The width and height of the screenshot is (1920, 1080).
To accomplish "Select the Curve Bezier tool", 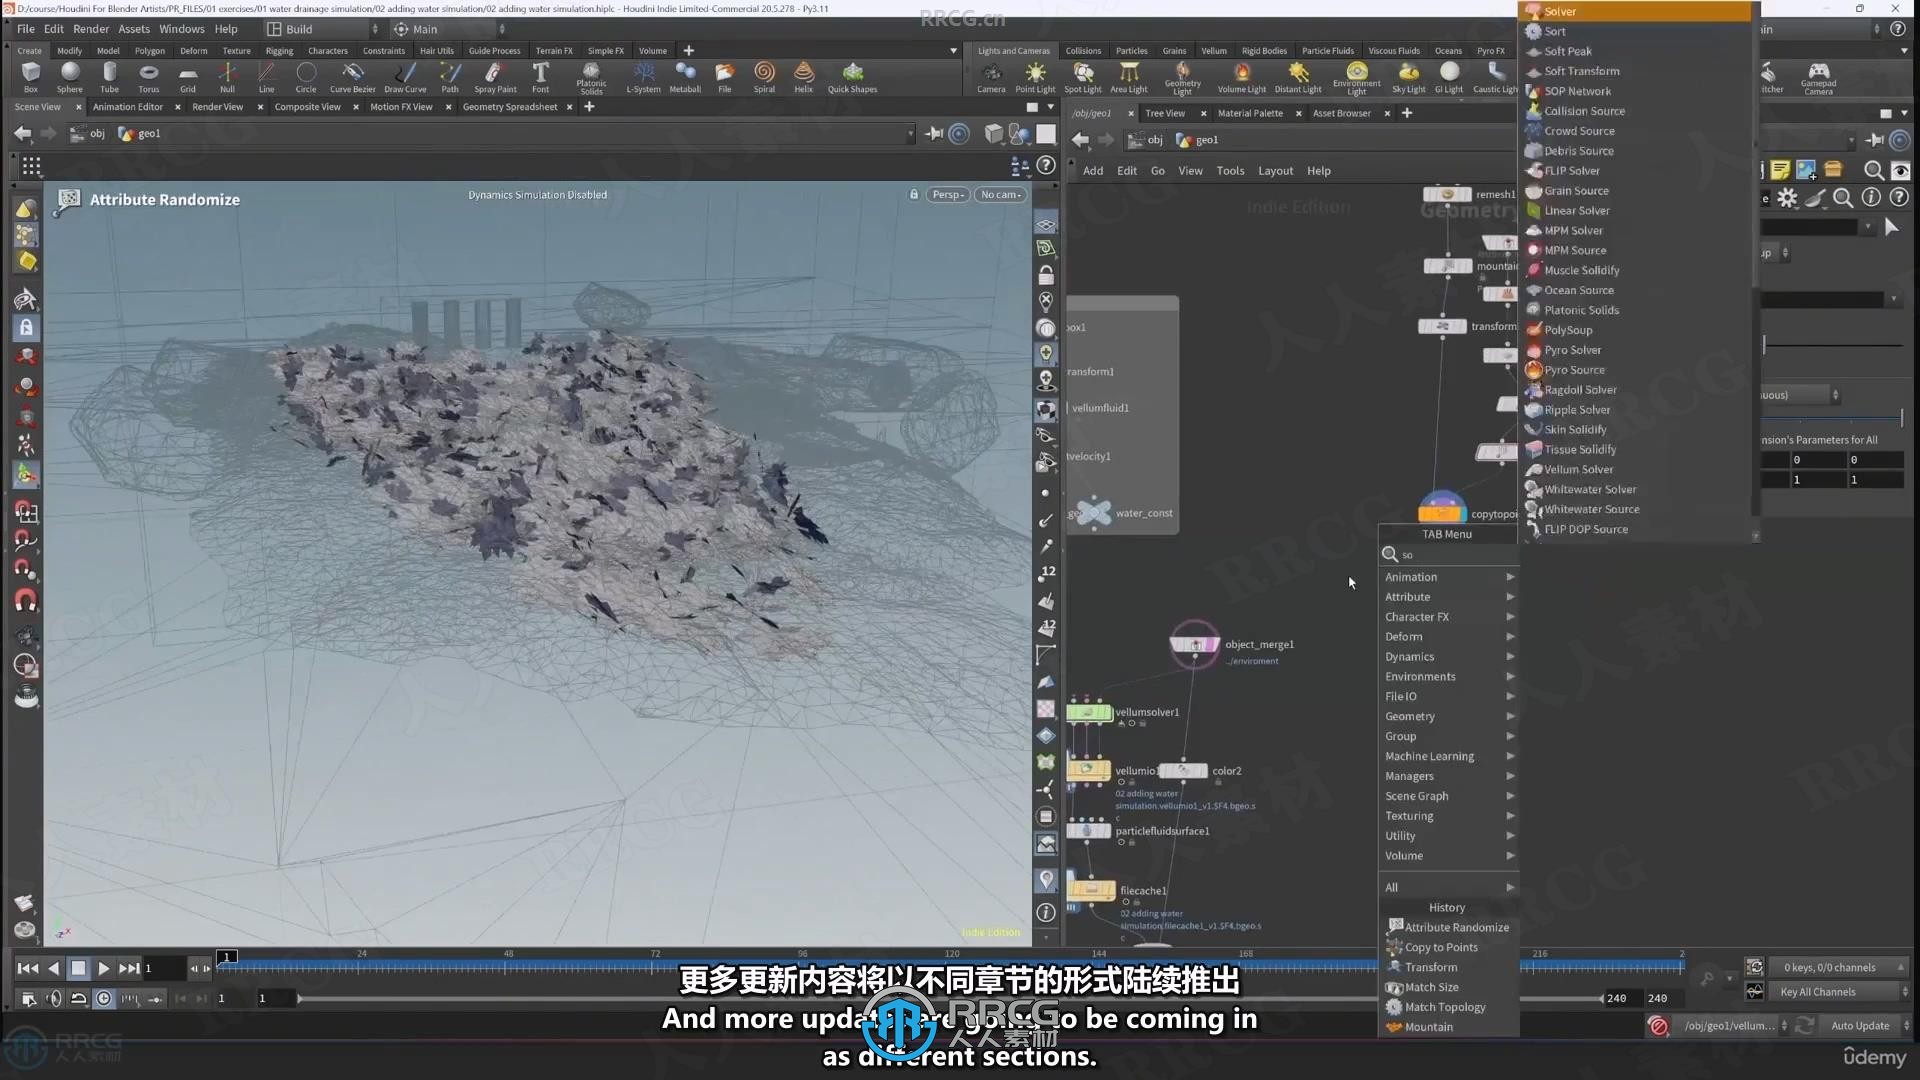I will point(353,77).
